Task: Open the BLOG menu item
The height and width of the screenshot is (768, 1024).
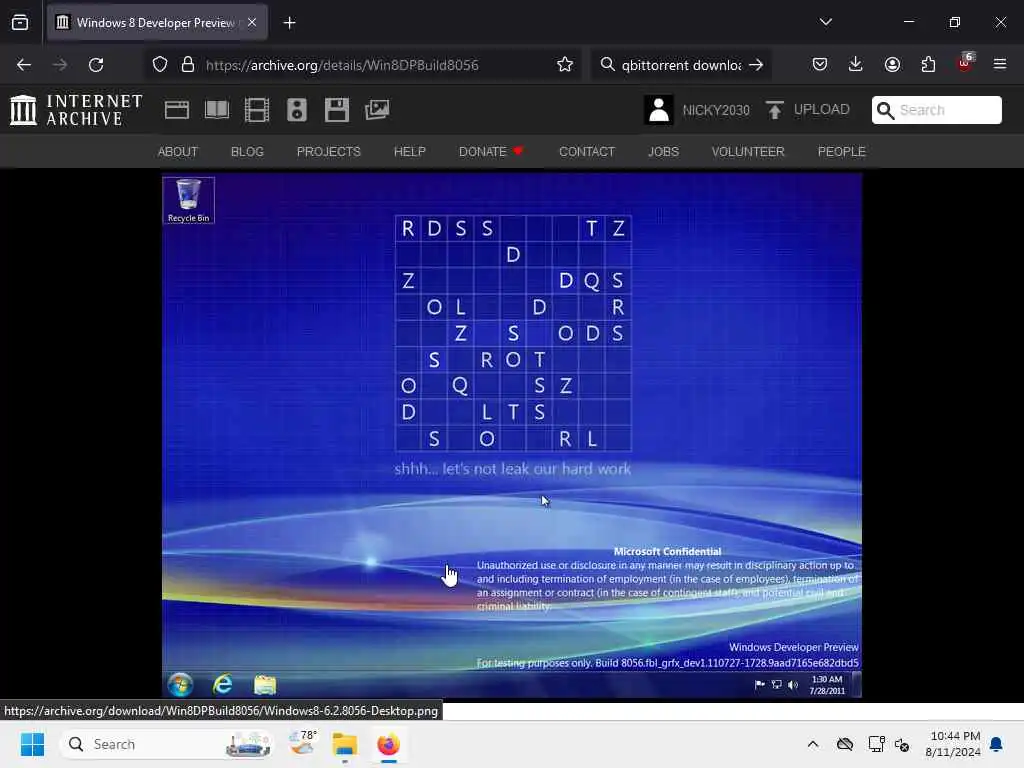Action: tap(247, 152)
